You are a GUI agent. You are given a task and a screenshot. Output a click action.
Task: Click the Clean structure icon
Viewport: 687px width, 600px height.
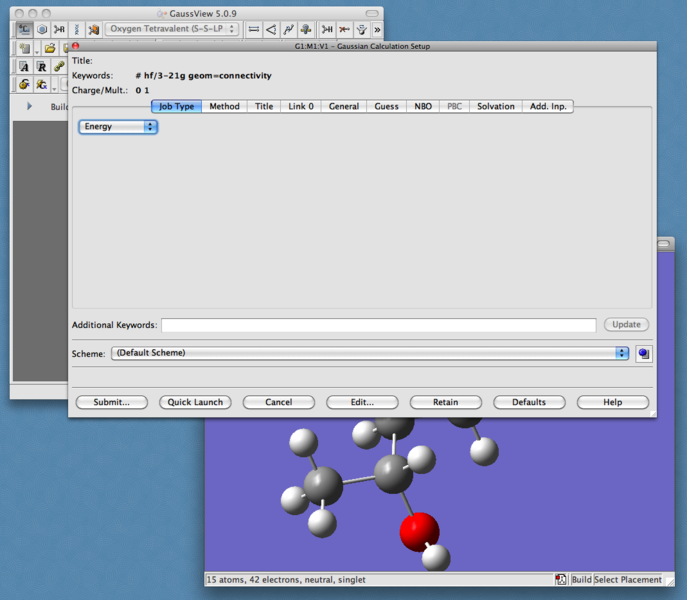pyautogui.click(x=361, y=29)
